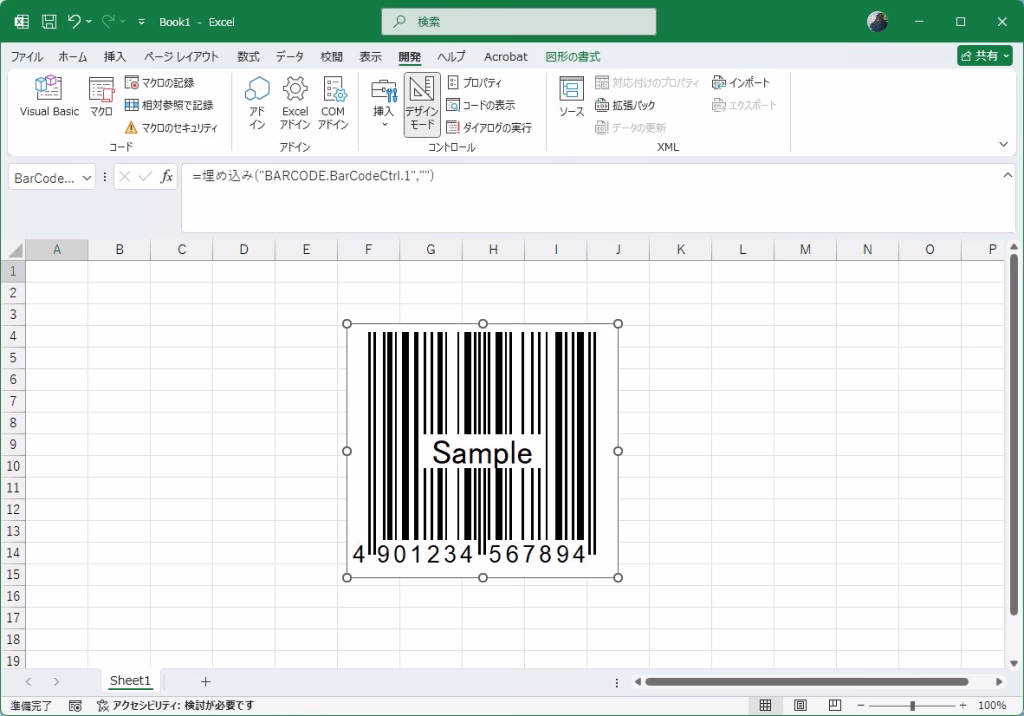Viewport: 1024px width, 716px height.
Task: Open the user account avatar
Action: click(877, 22)
